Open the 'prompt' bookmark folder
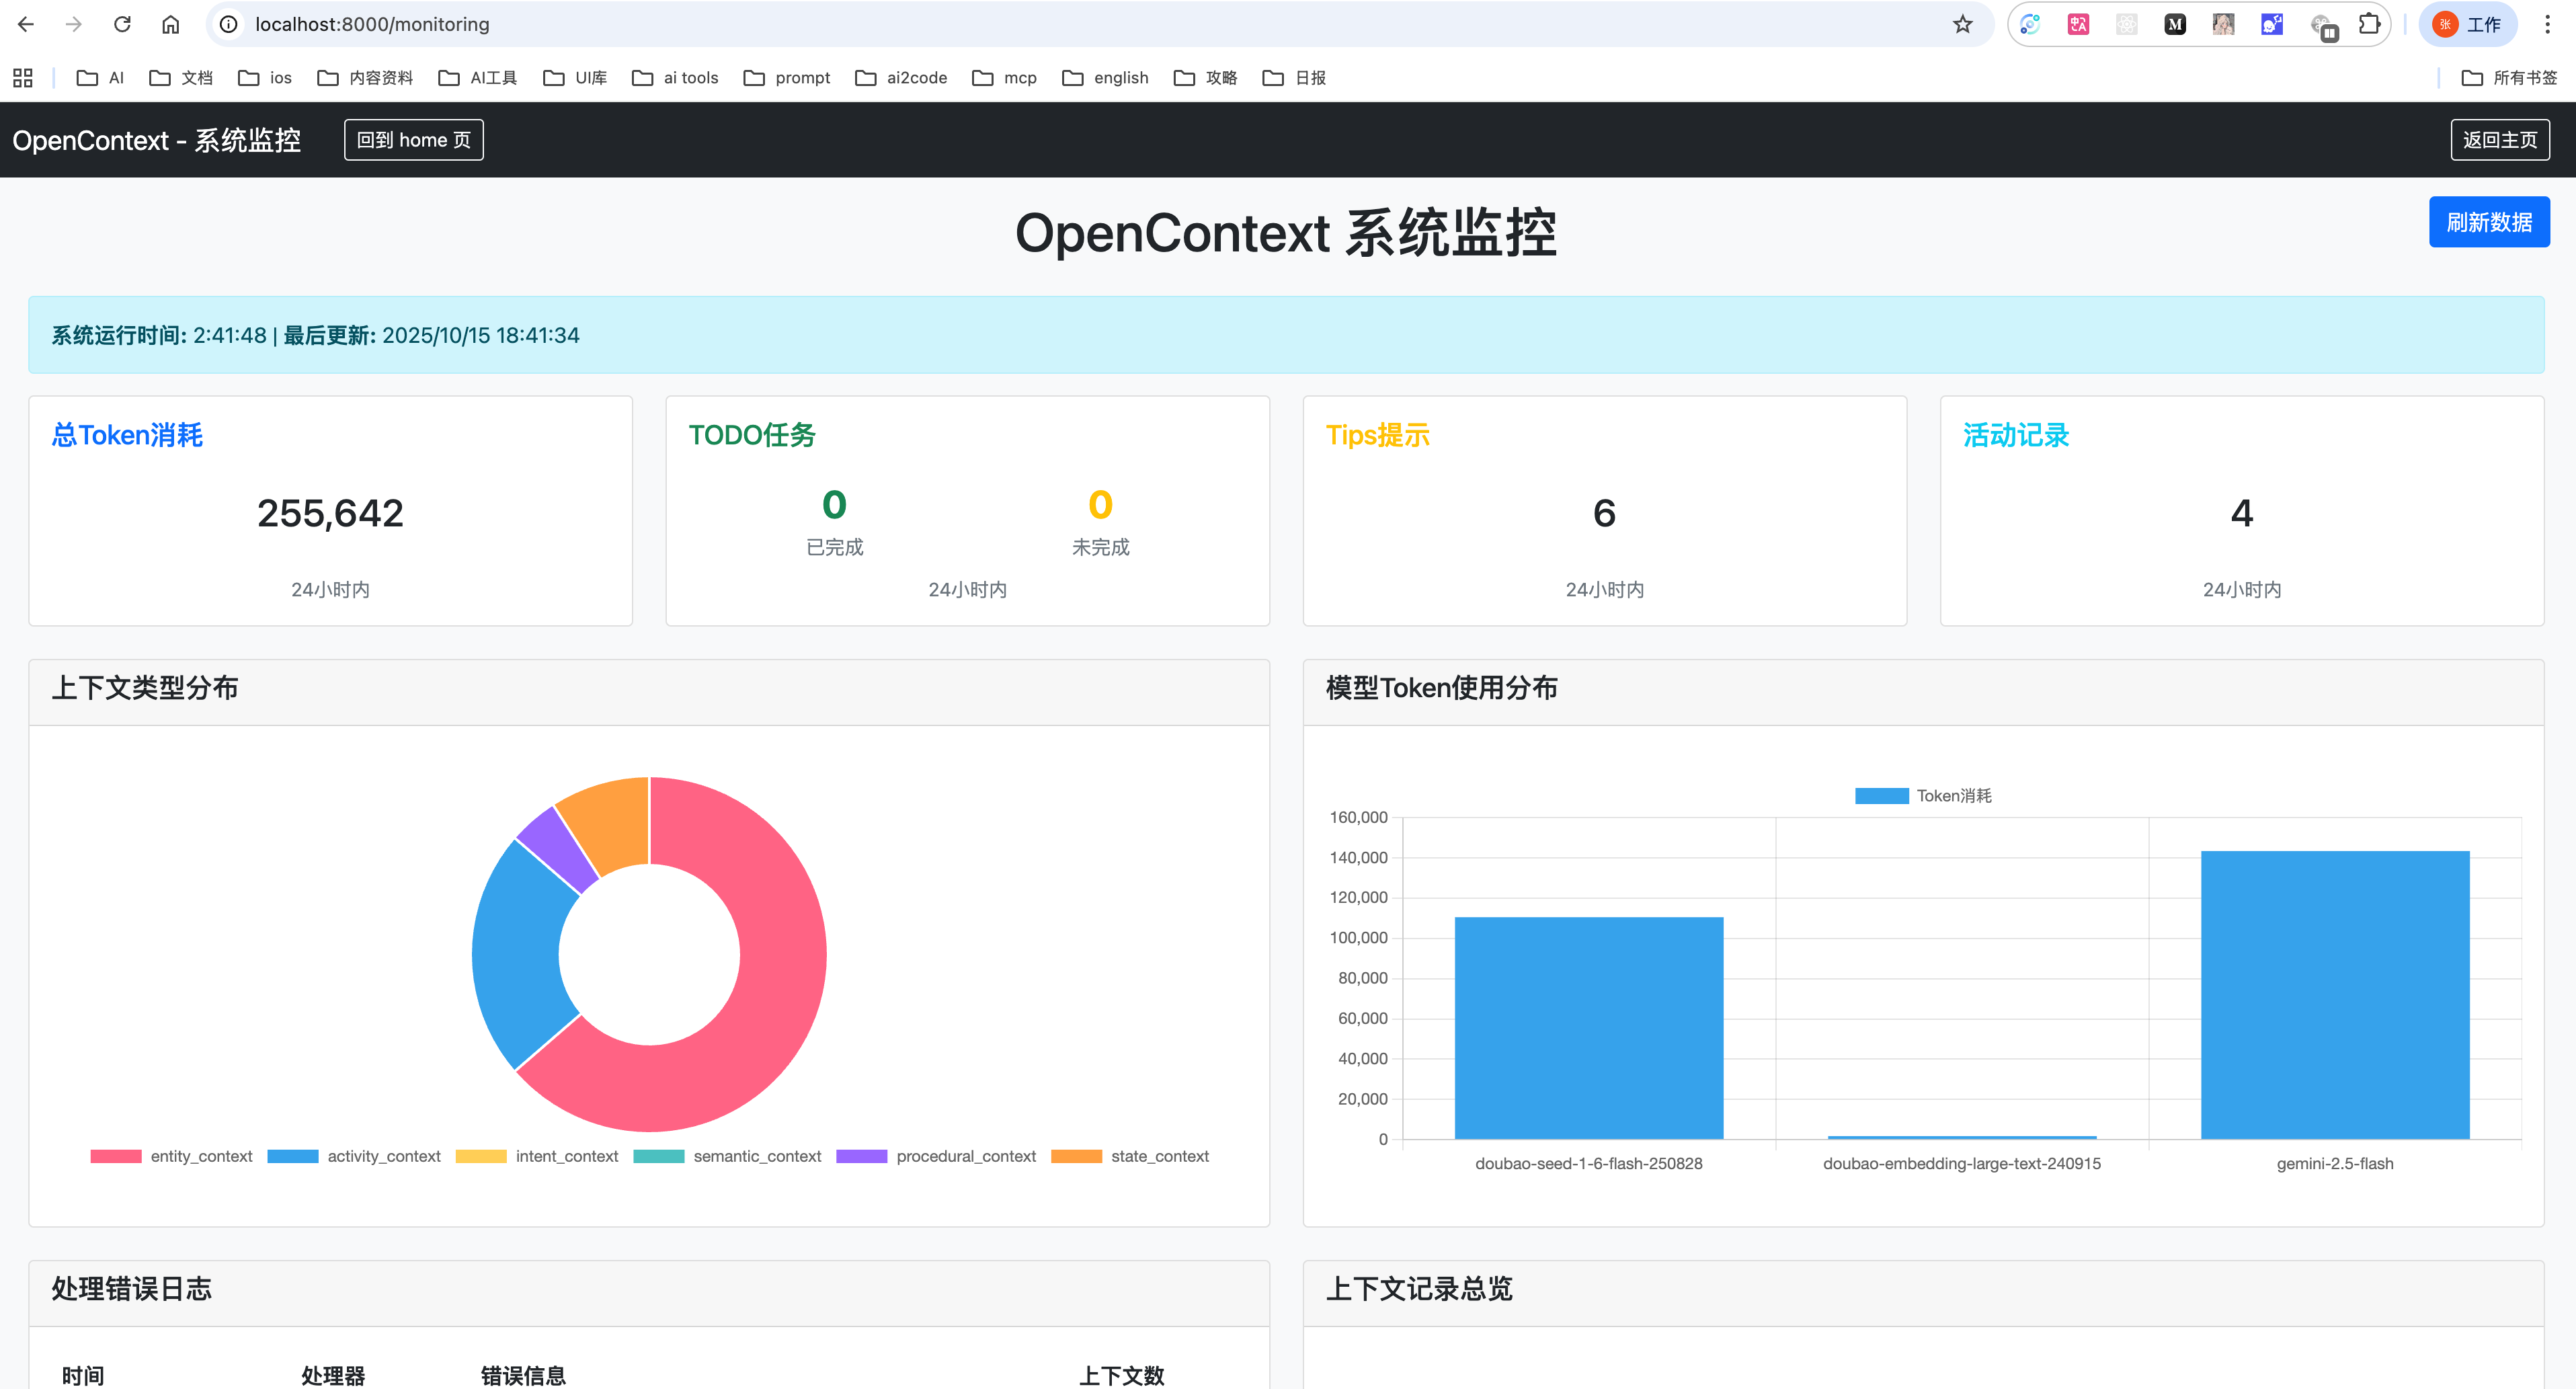 [x=787, y=77]
